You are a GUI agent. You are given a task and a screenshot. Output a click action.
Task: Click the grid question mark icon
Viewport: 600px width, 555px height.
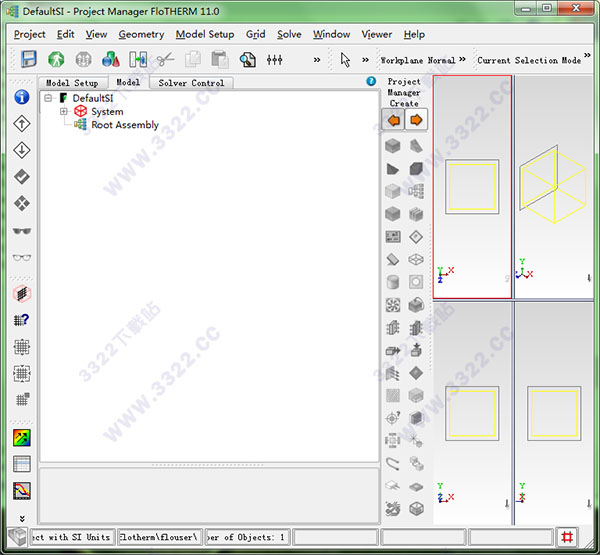click(x=22, y=320)
